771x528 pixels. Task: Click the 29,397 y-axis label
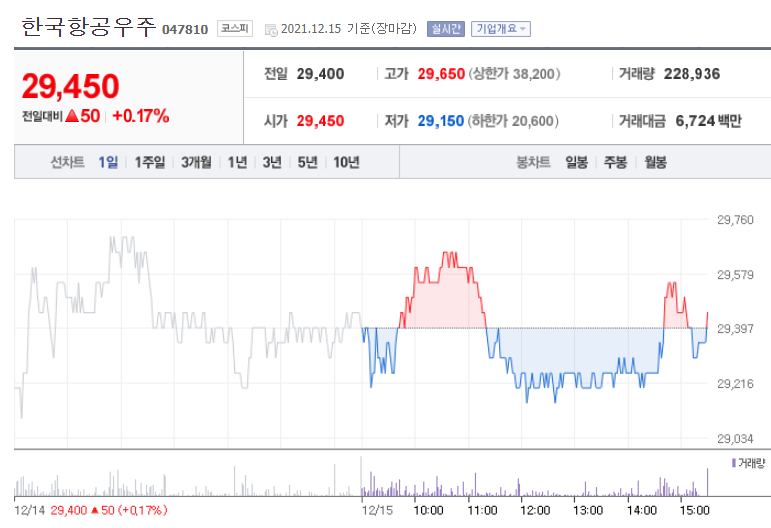coord(735,328)
